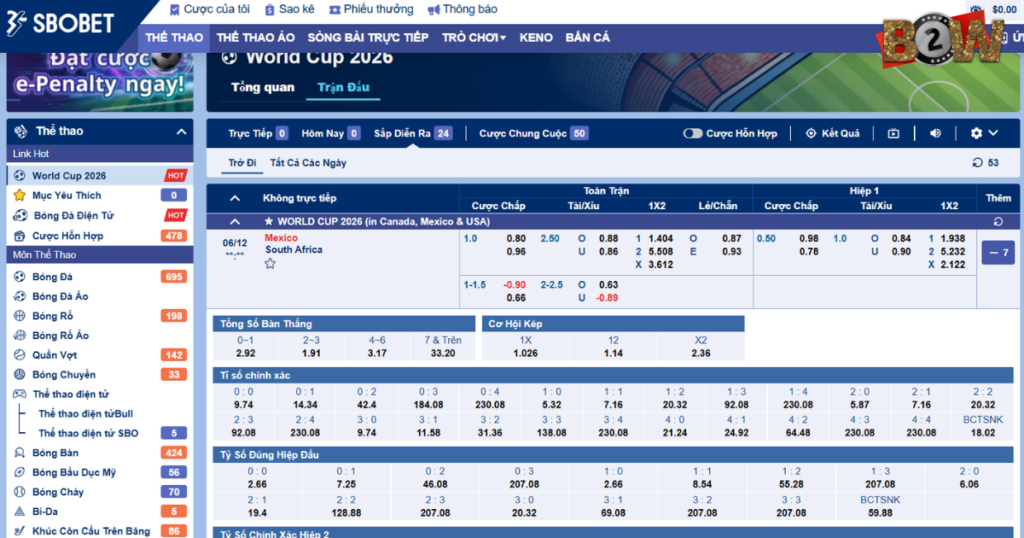The image size is (1024, 538).
Task: Select draw odds 3.612 full match
Action: click(x=660, y=264)
